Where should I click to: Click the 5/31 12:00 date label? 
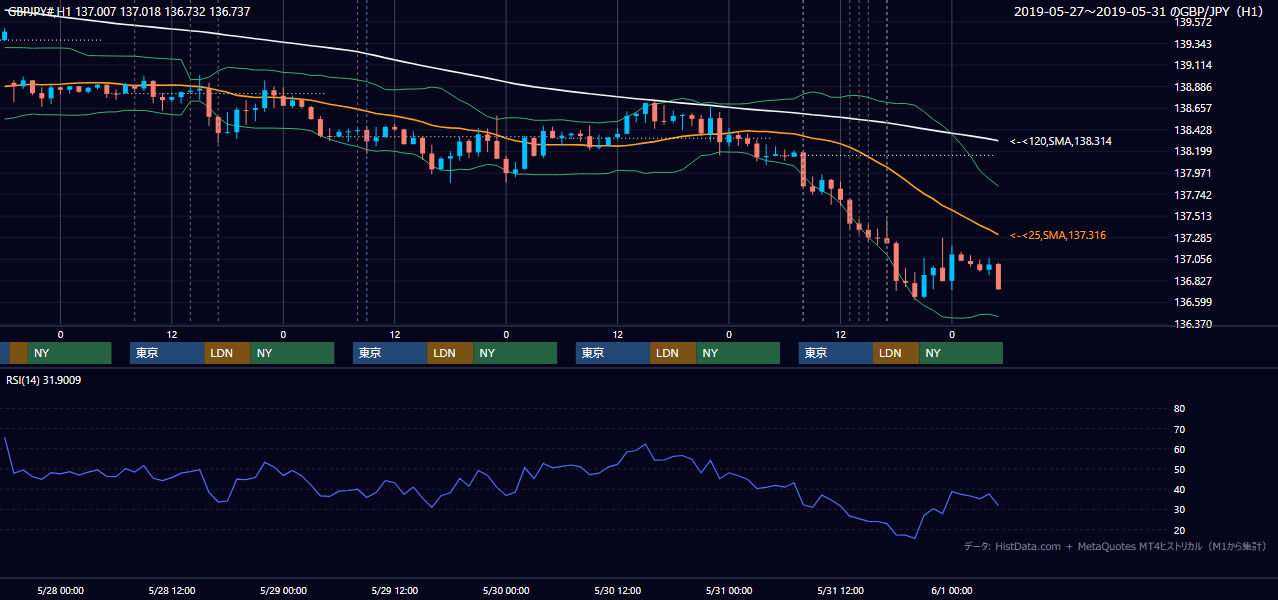point(840,590)
